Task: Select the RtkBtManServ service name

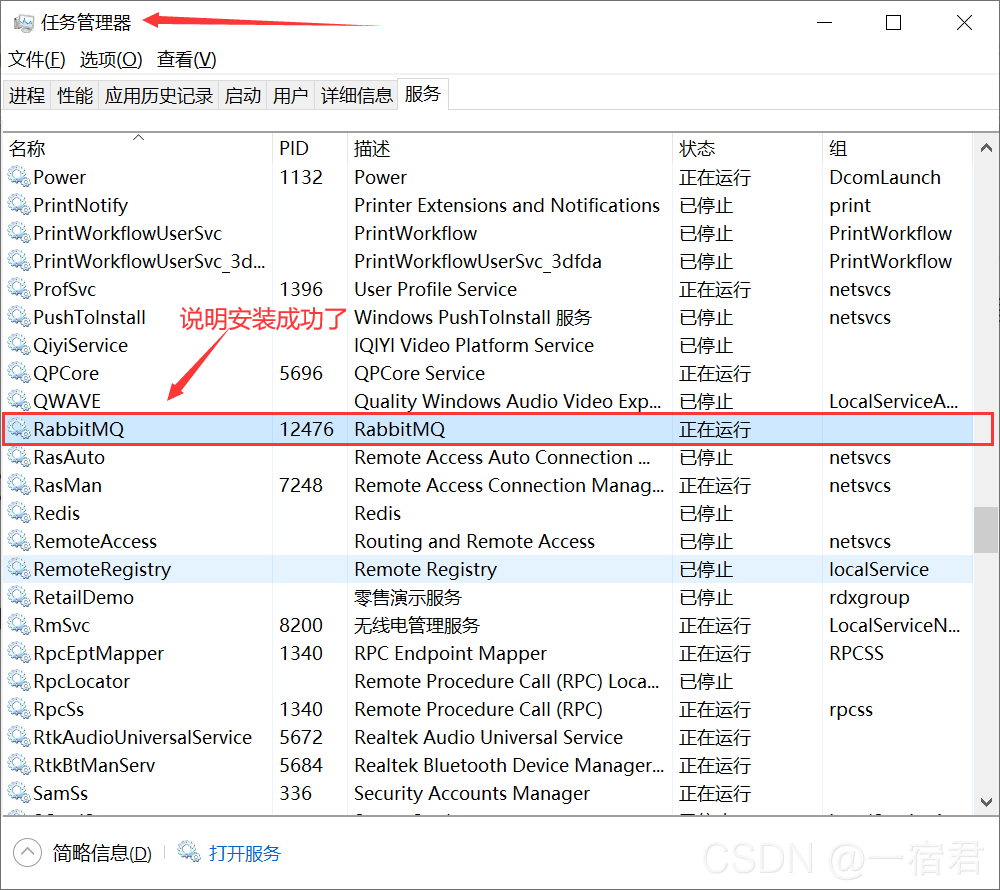Action: [94, 765]
